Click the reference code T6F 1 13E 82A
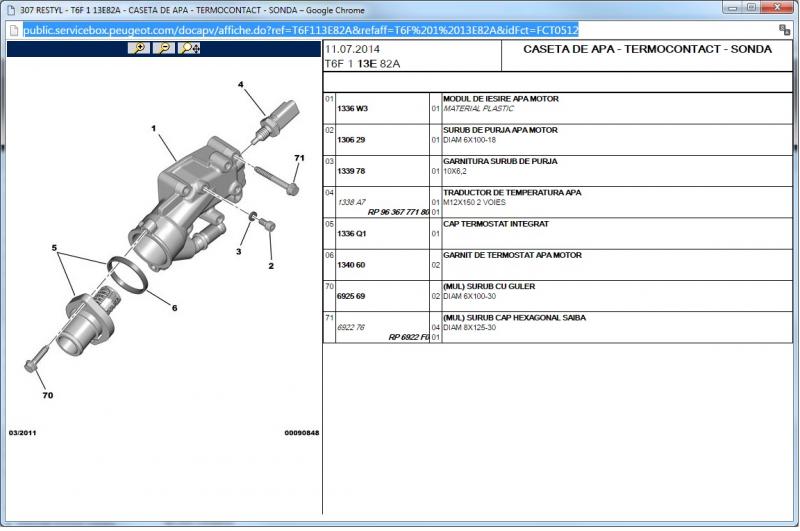Viewport: 800px width, 531px height. [x=362, y=64]
